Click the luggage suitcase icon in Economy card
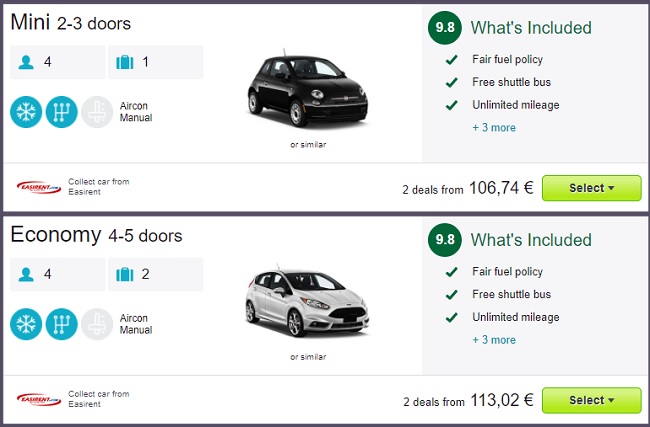Screen dimensions: 650x427 point(125,275)
